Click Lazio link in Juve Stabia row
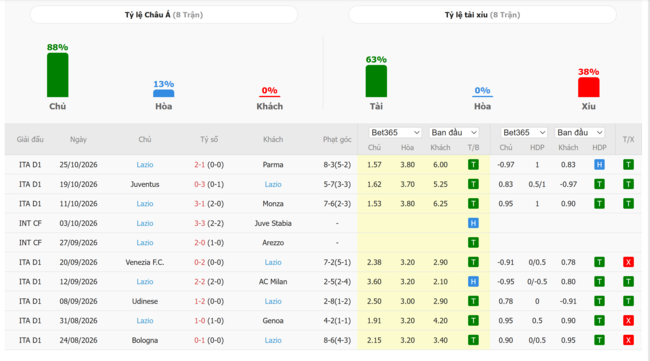This screenshot has height=361, width=650. 145,223
